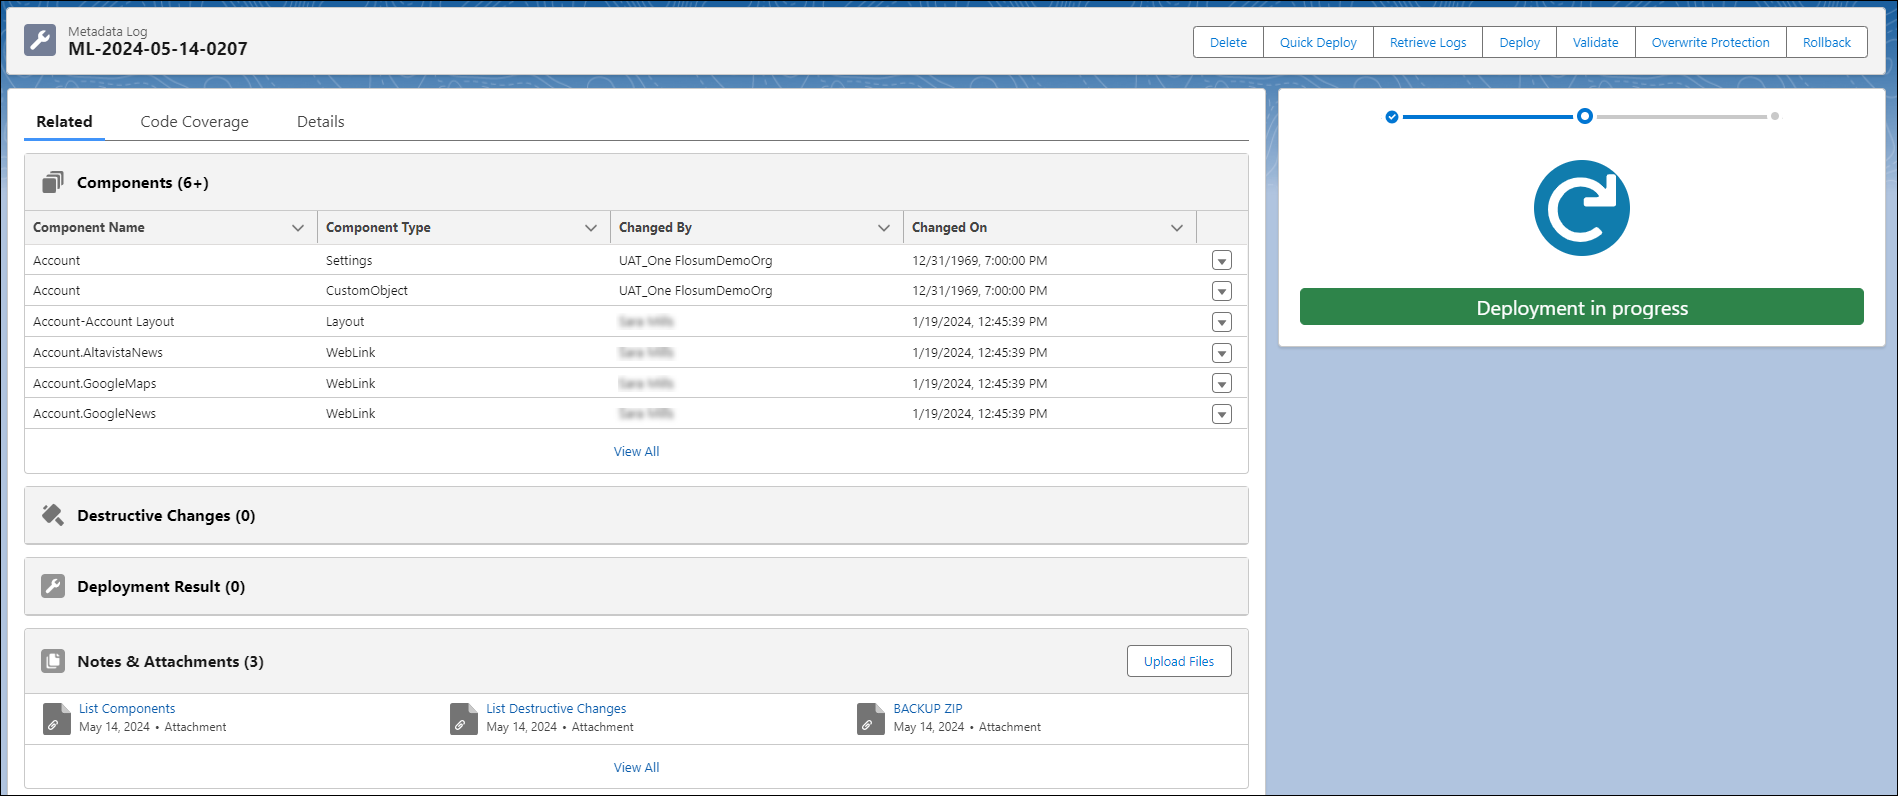Click the BACKUP ZIP attachment file icon
This screenshot has width=1898, height=796.
pos(870,718)
